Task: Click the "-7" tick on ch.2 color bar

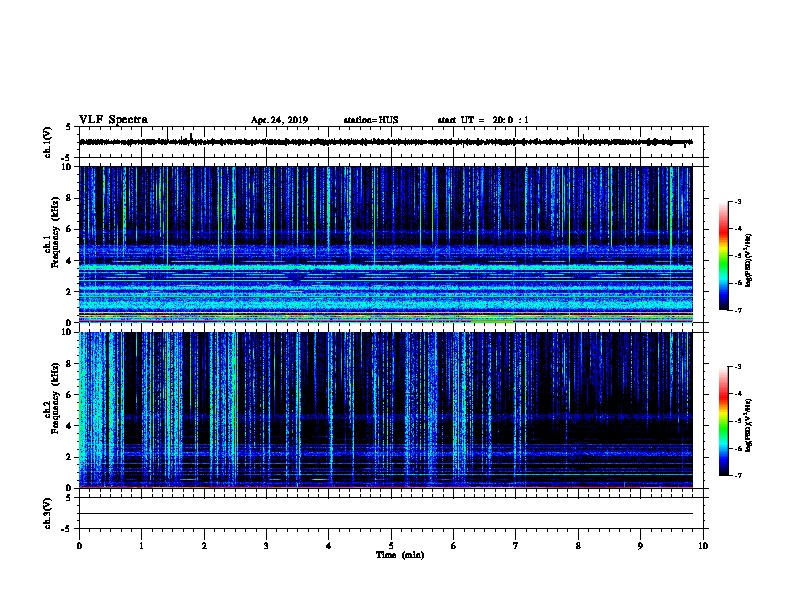Action: coord(738,475)
